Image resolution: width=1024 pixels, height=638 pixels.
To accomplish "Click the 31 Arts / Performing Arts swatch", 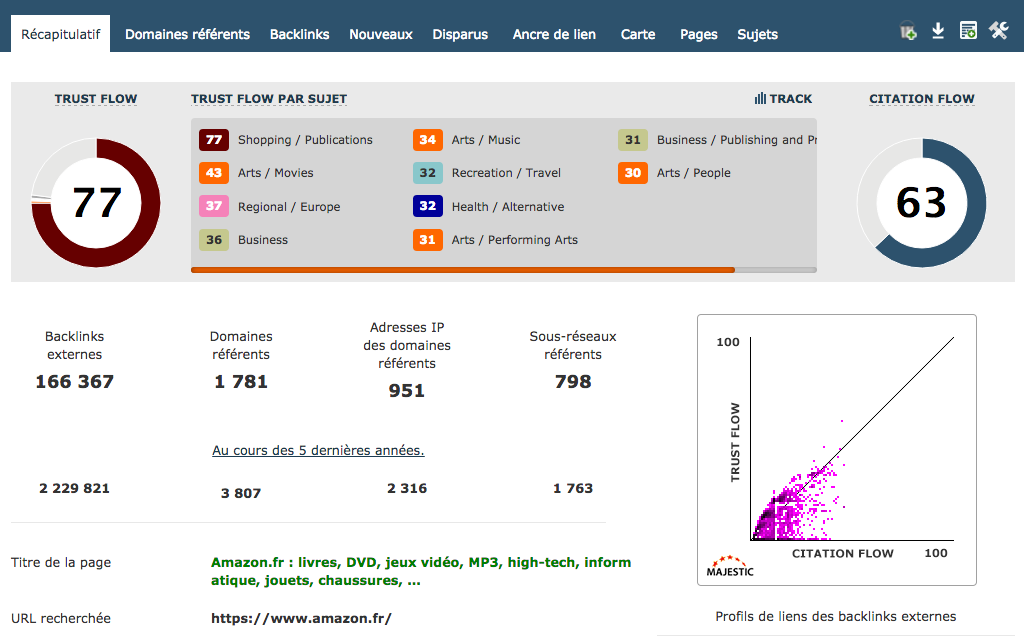I will (428, 240).
